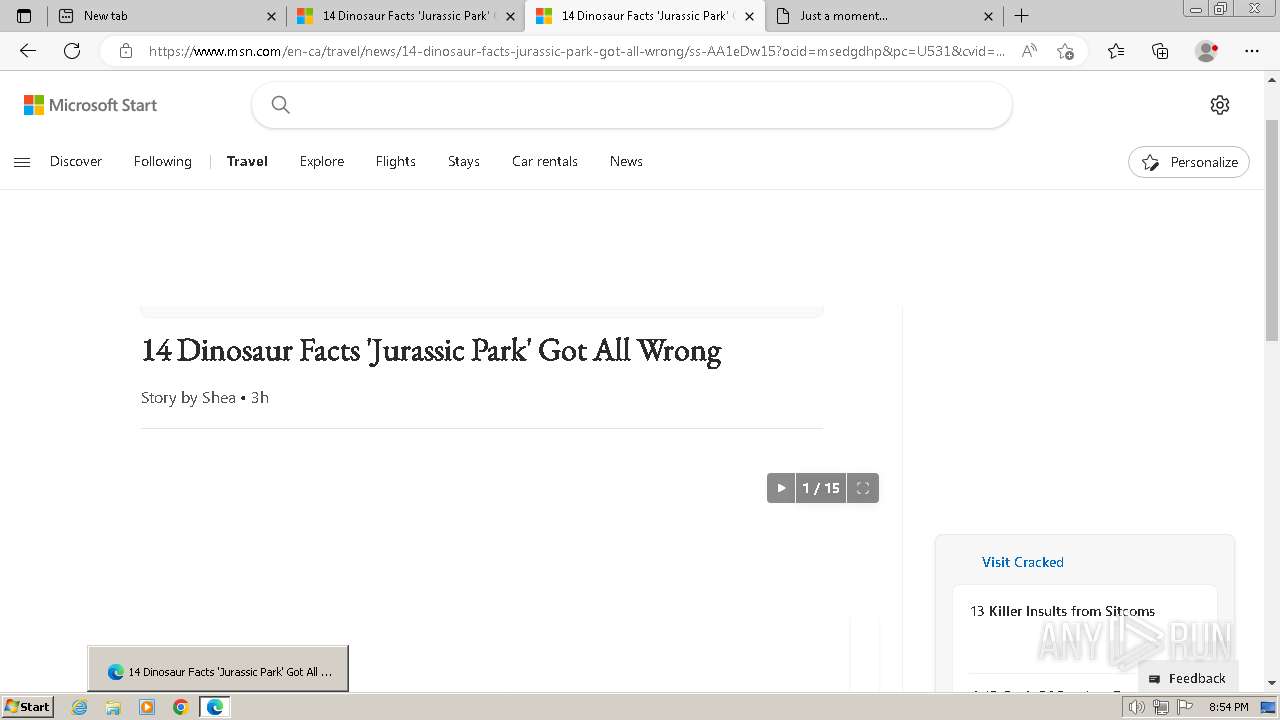
Task: Open a new browser tab
Action: point(1021,16)
